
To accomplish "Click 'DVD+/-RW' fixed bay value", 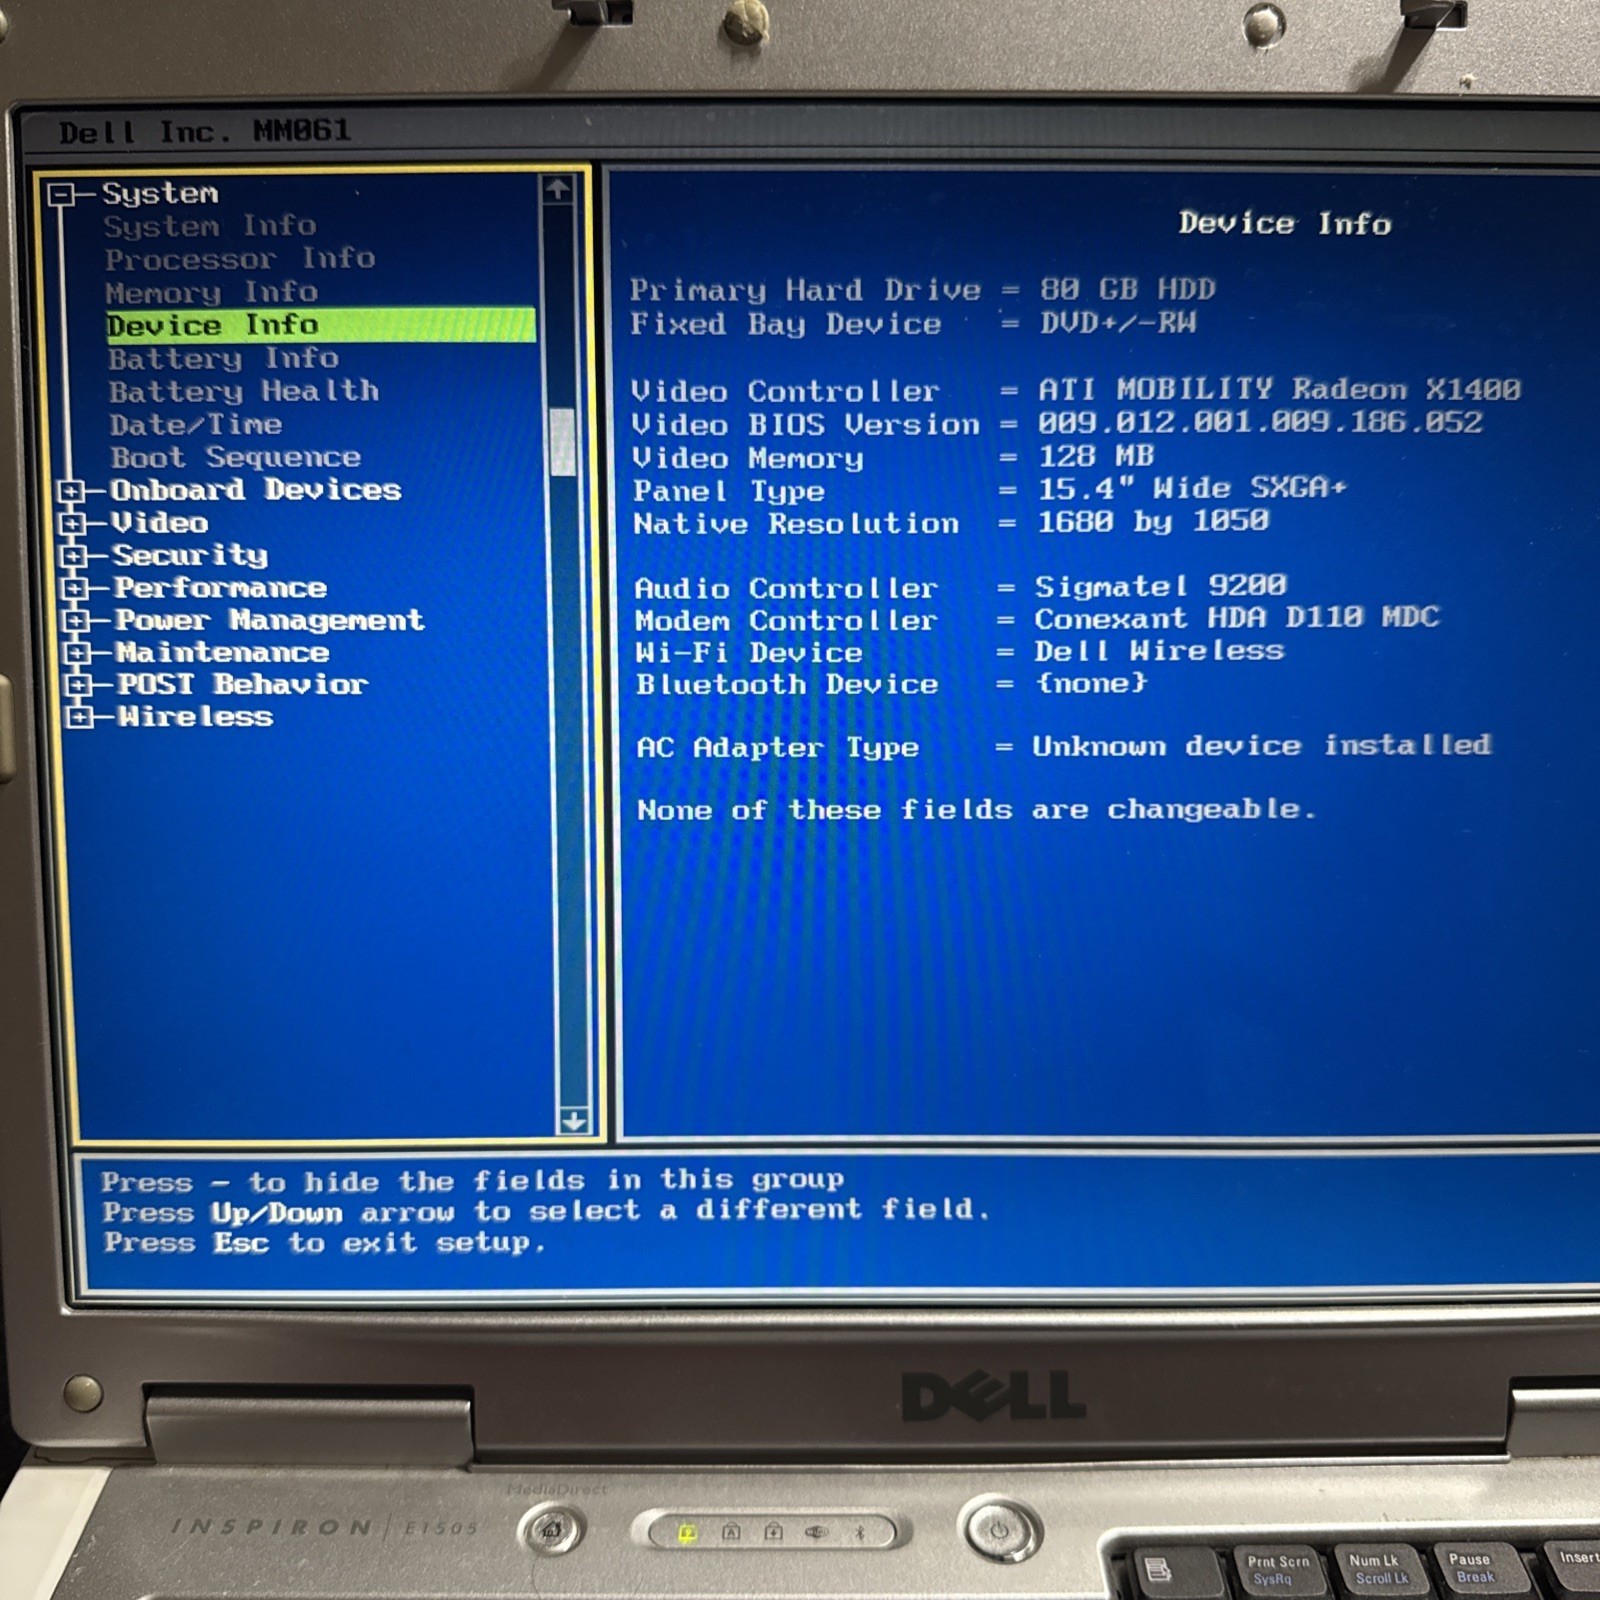I will point(1118,323).
